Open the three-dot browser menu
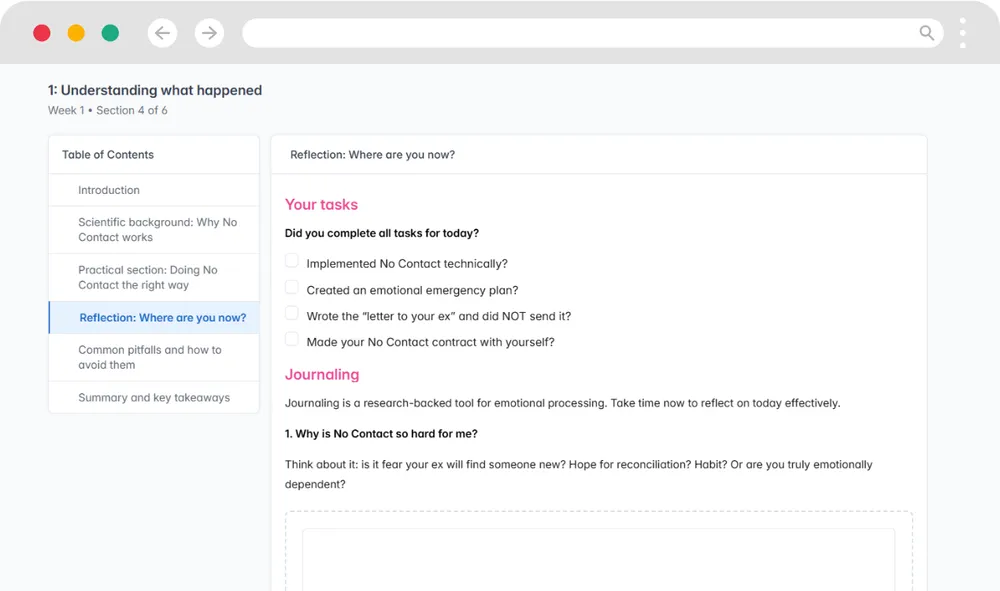1000x591 pixels. click(963, 33)
